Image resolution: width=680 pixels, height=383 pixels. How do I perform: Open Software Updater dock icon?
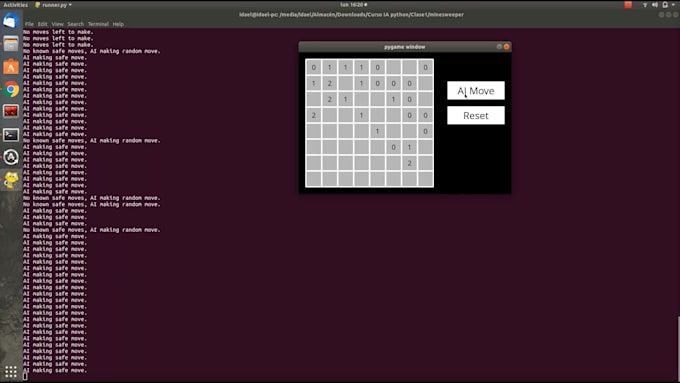(x=11, y=157)
